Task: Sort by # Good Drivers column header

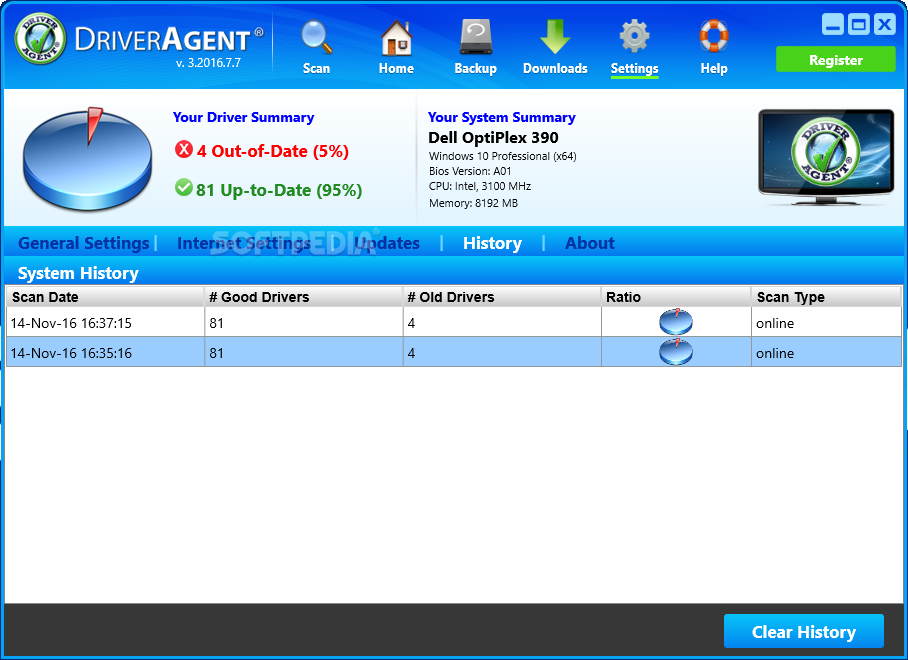Action: pyautogui.click(x=303, y=297)
